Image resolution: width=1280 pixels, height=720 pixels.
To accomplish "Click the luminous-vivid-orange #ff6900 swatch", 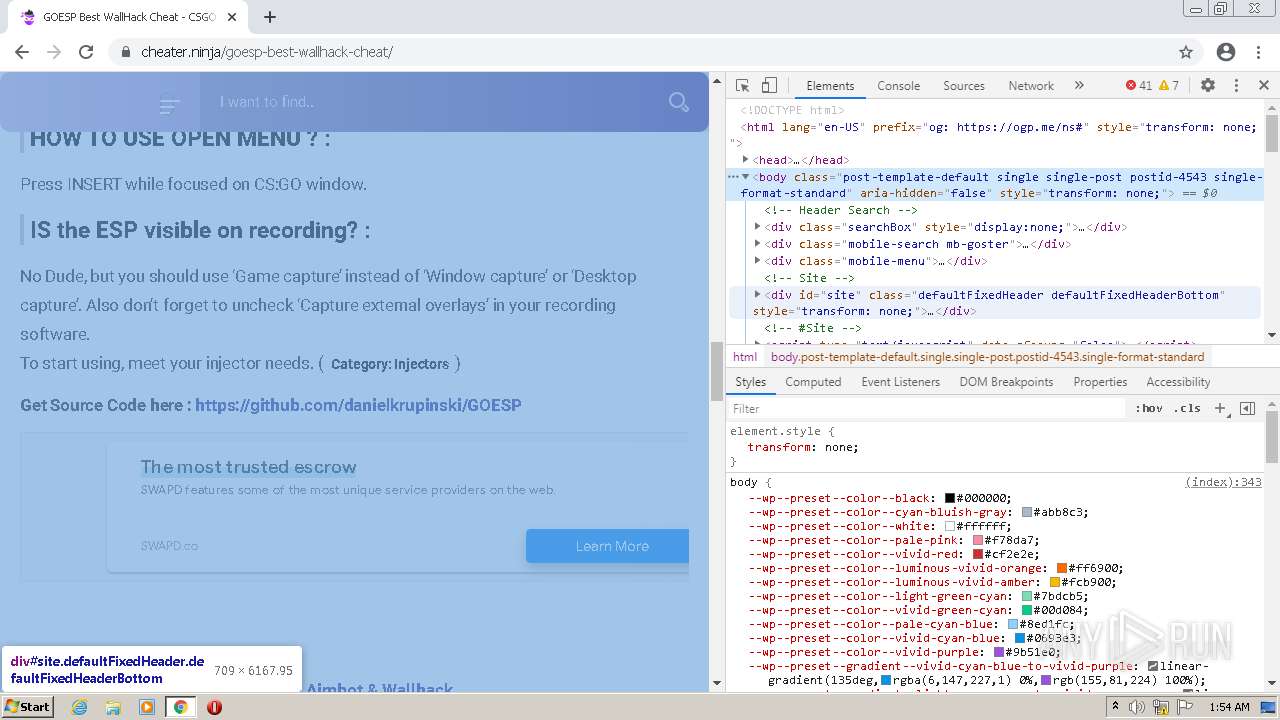I will pos(1062,568).
